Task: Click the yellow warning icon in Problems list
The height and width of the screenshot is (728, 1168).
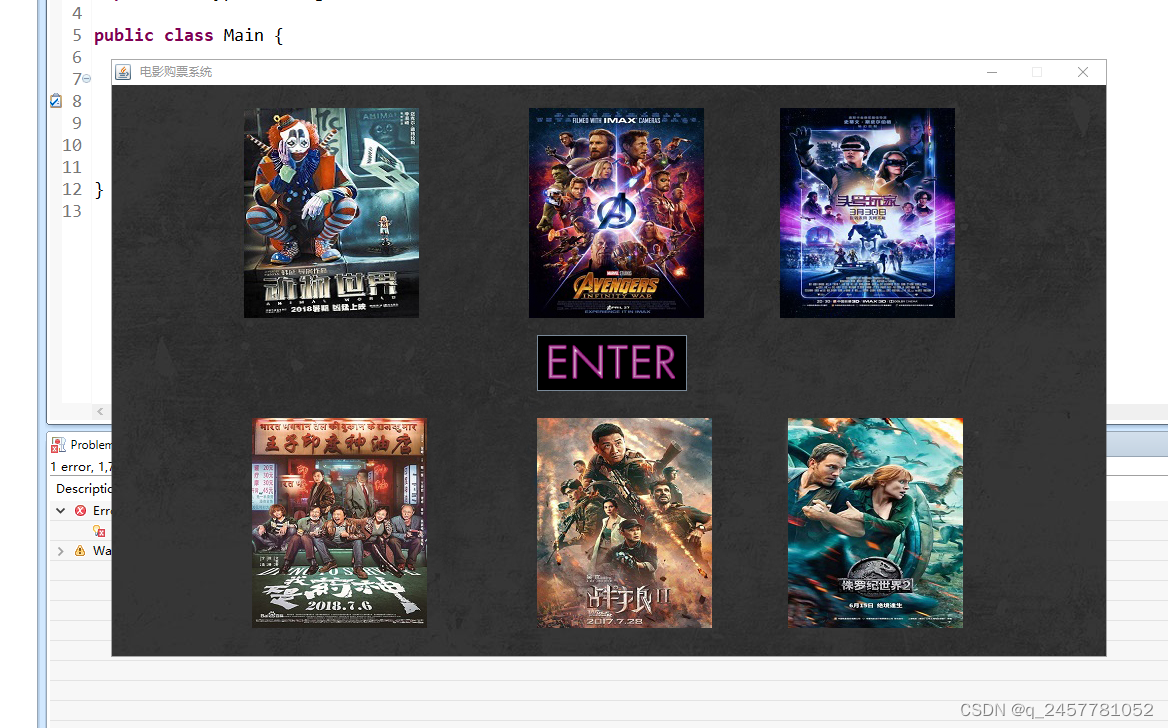Action: coord(80,551)
